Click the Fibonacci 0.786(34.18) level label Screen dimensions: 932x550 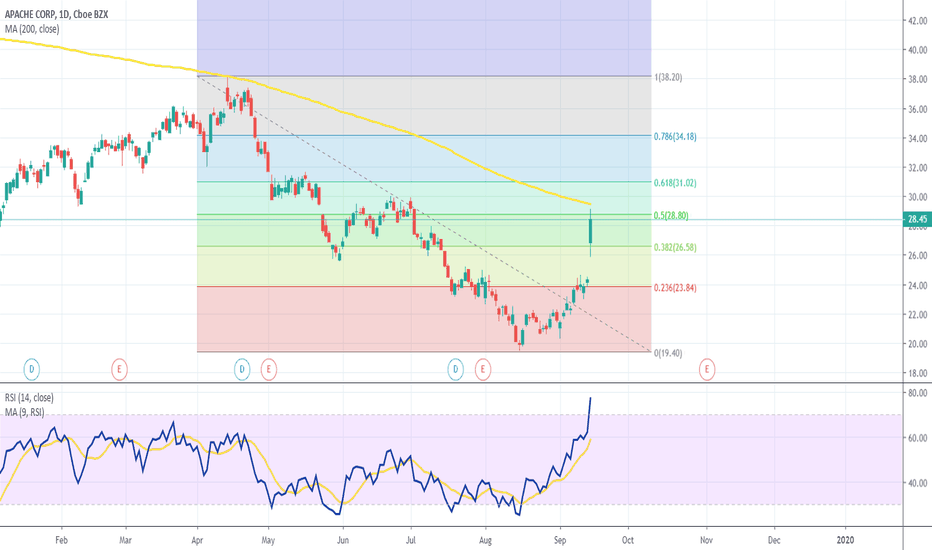tap(675, 137)
